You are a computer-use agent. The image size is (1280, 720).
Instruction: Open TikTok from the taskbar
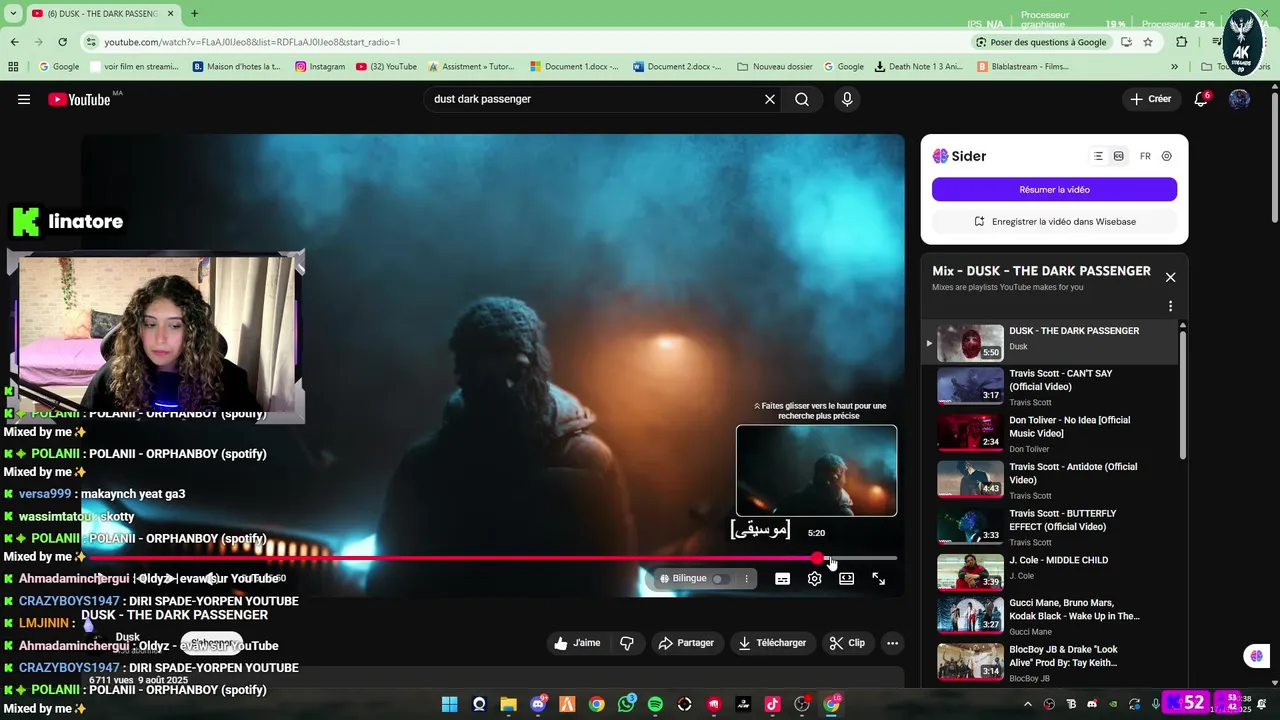pos(772,704)
